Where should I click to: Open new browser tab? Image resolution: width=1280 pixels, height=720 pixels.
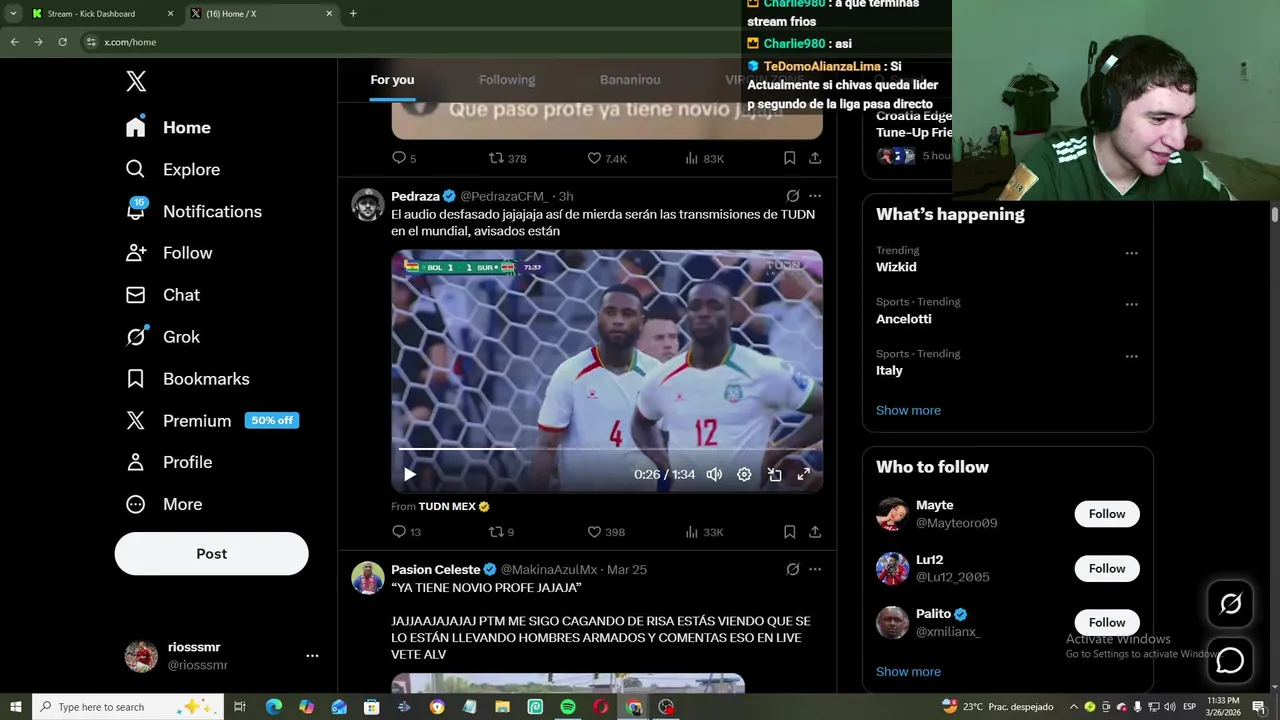click(x=353, y=14)
